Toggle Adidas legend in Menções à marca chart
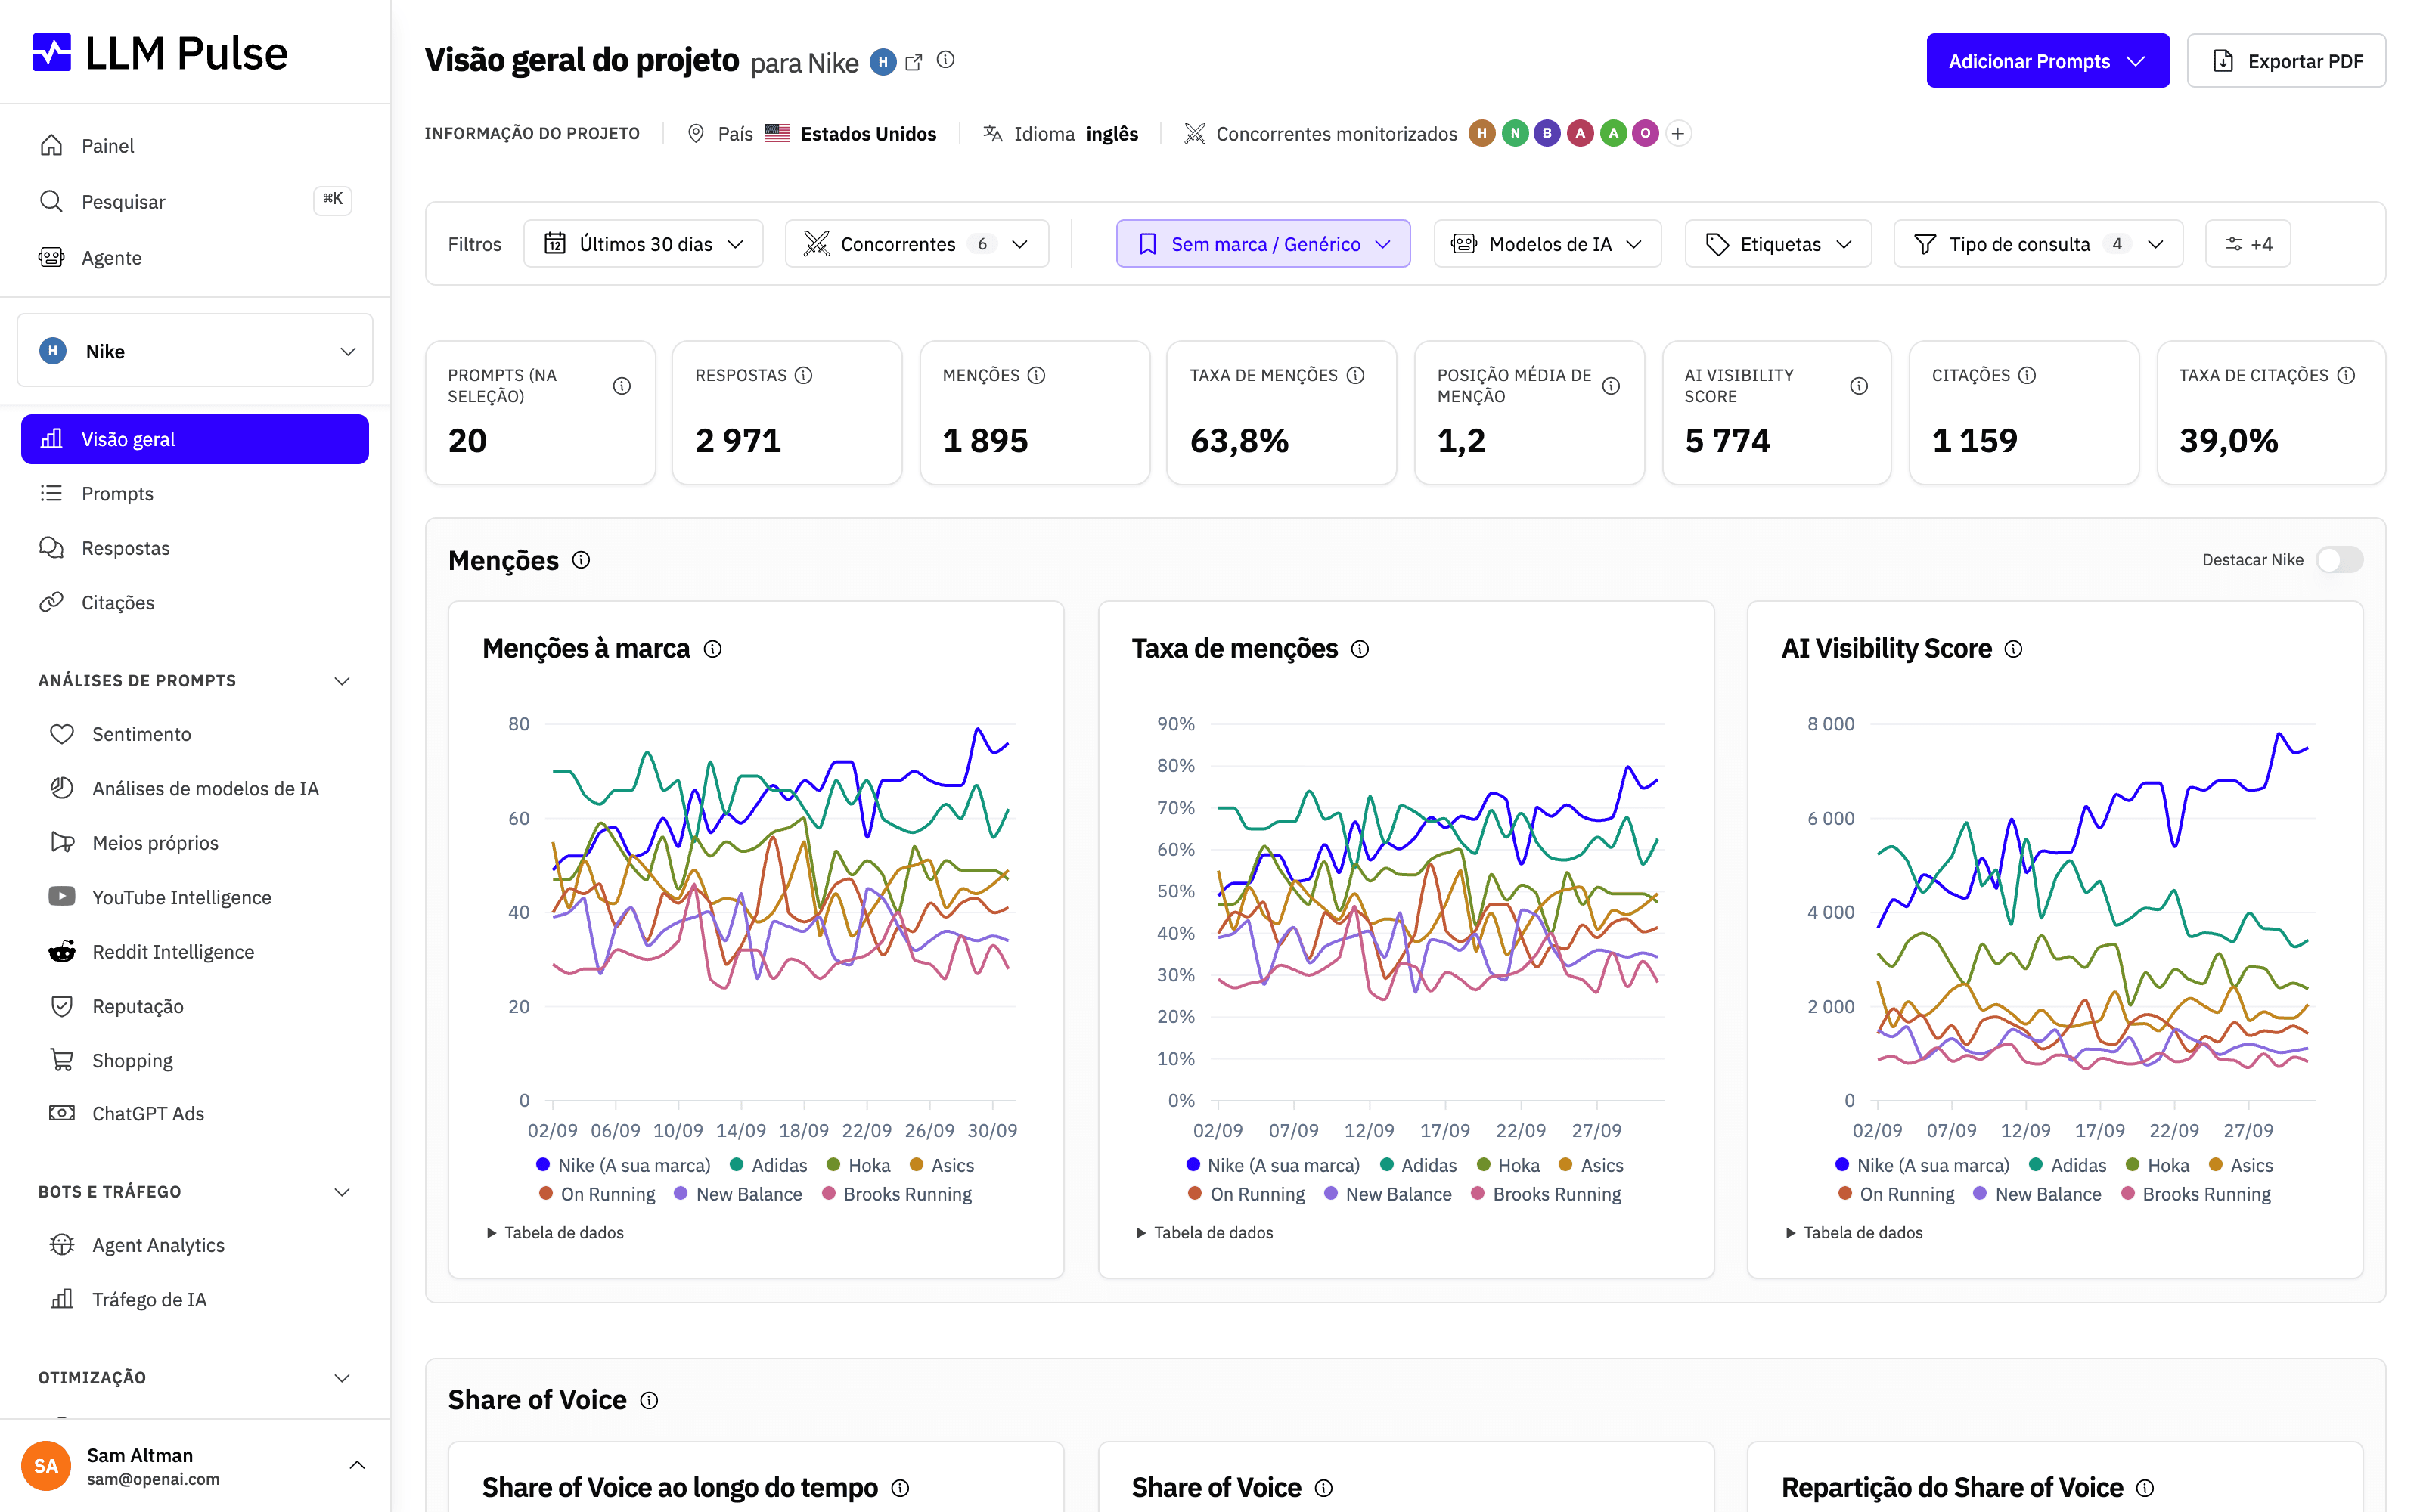 [x=768, y=1165]
